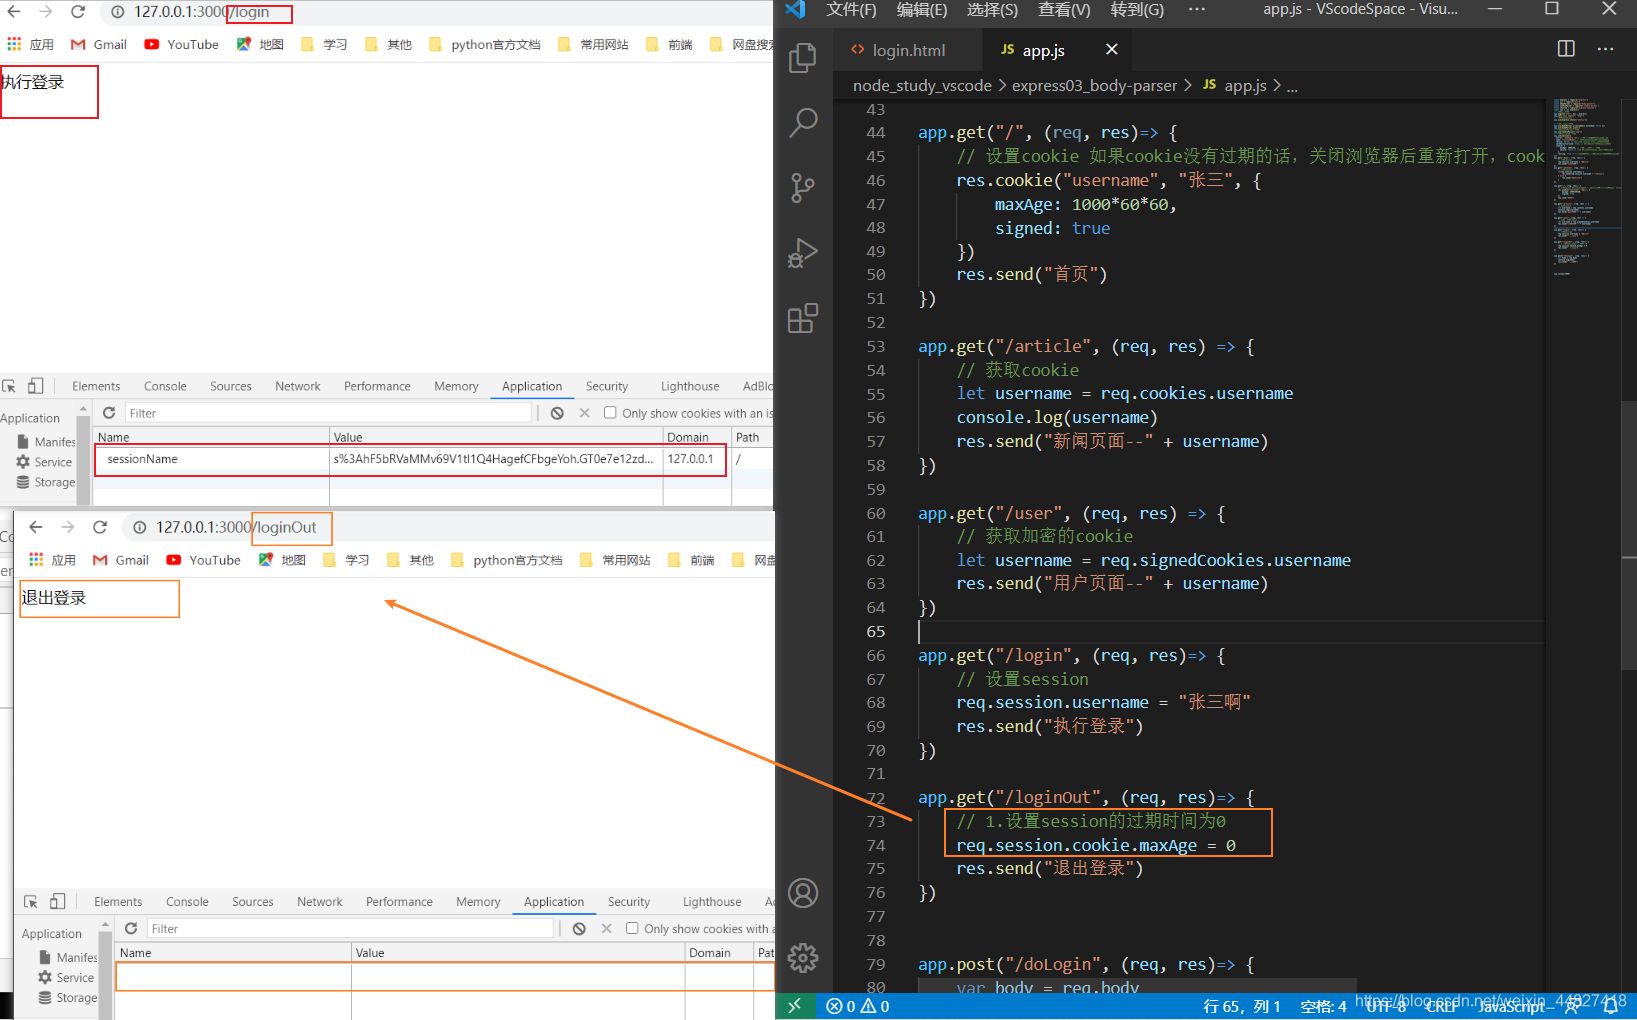Clear all cookies in lower DevTools
The image size is (1637, 1020).
click(x=579, y=929)
